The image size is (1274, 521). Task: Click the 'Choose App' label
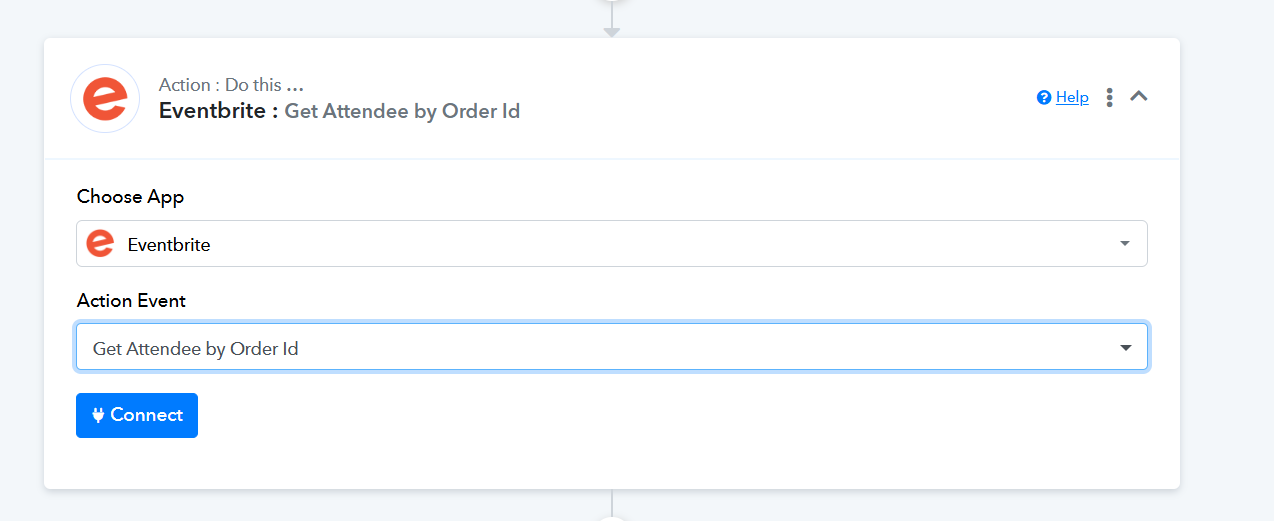131,197
